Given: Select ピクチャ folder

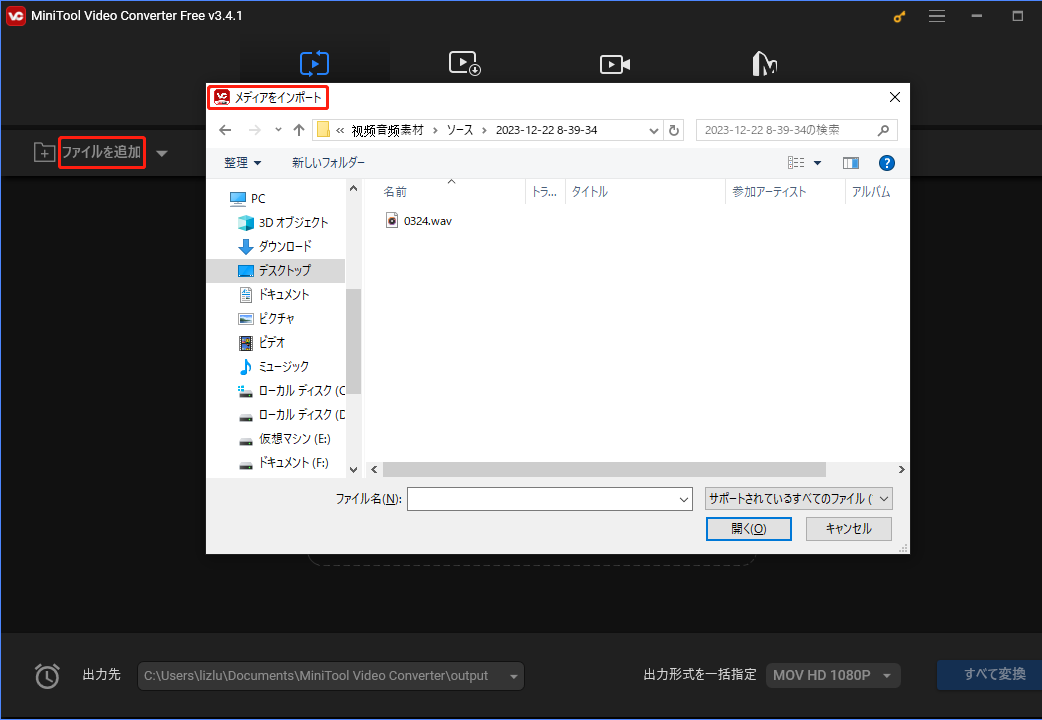Looking at the screenshot, I should [x=266, y=318].
